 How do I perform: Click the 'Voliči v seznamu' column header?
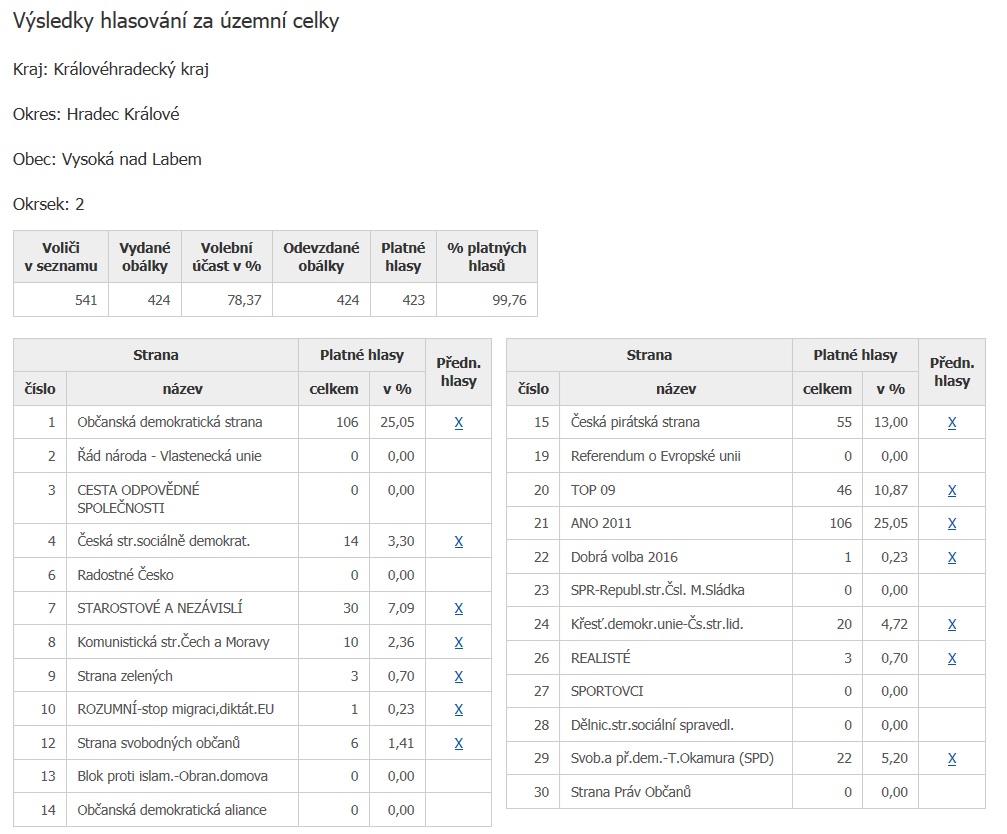tap(61, 257)
